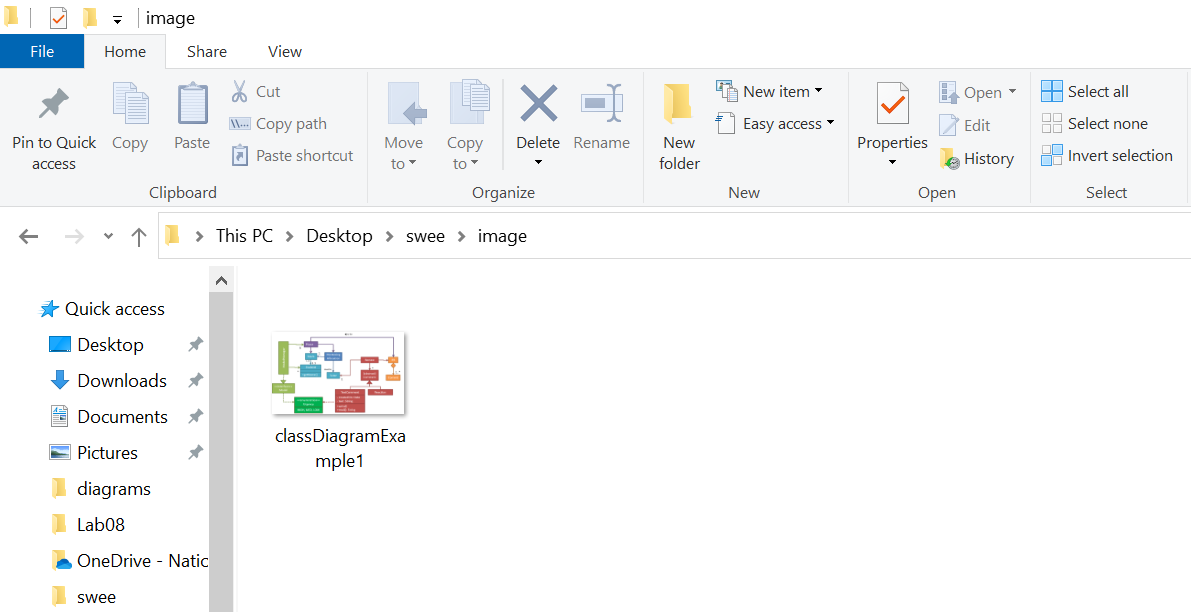Click the Forward navigation arrow
The width and height of the screenshot is (1191, 612).
click(74, 237)
